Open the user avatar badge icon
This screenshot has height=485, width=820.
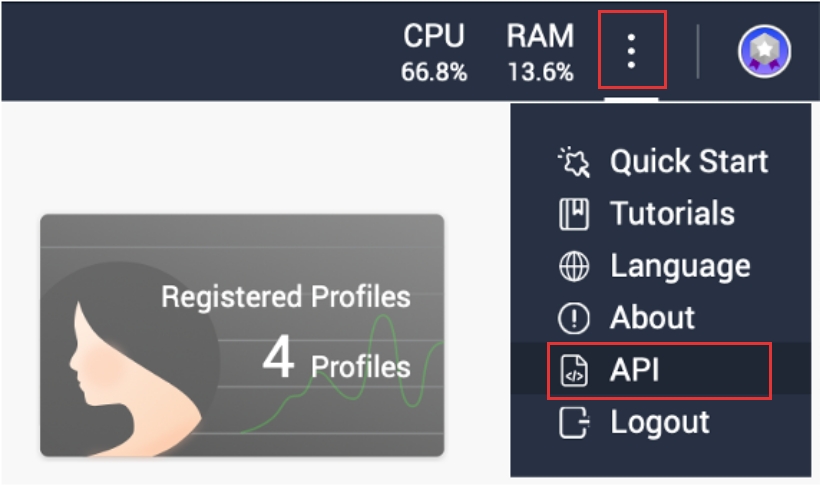[765, 52]
